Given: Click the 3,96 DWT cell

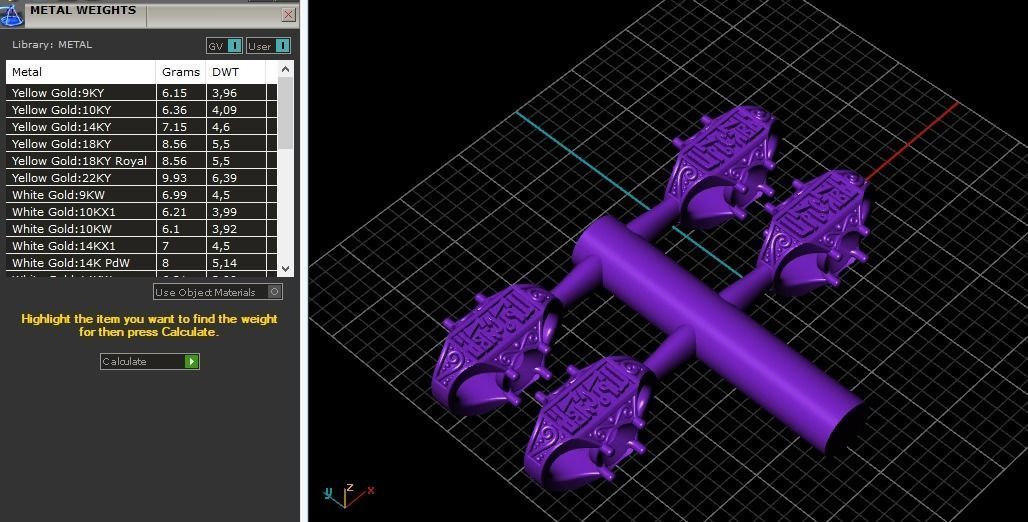Looking at the screenshot, I should tap(236, 92).
